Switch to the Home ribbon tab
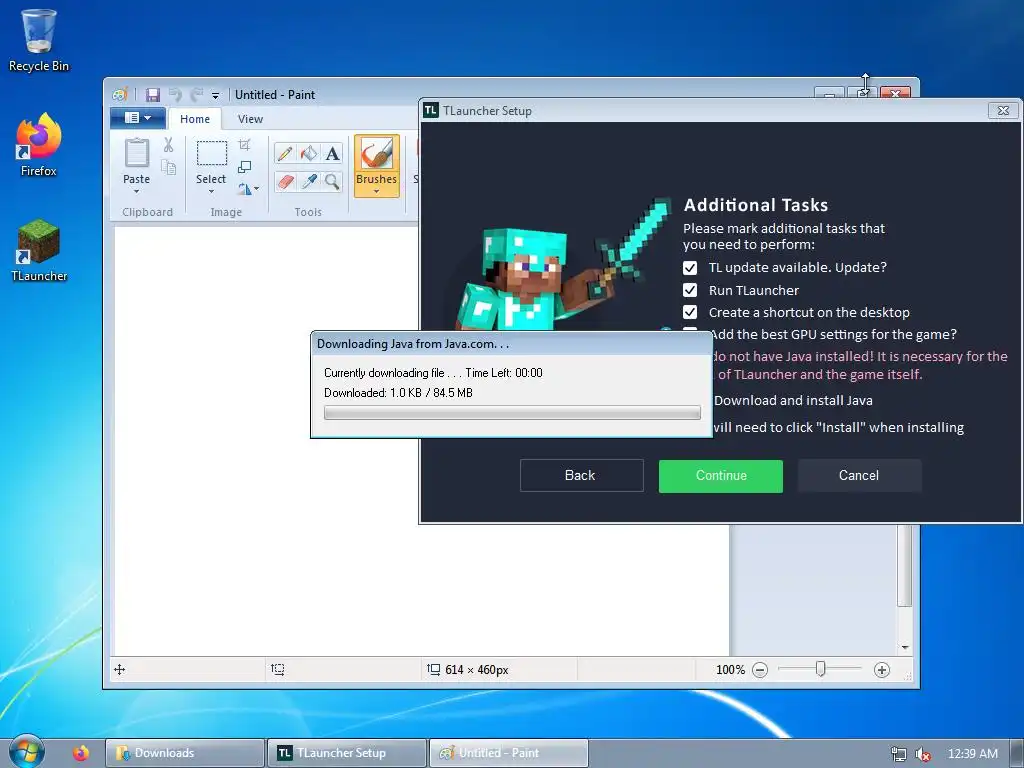Viewport: 1024px width, 768px height. point(195,119)
